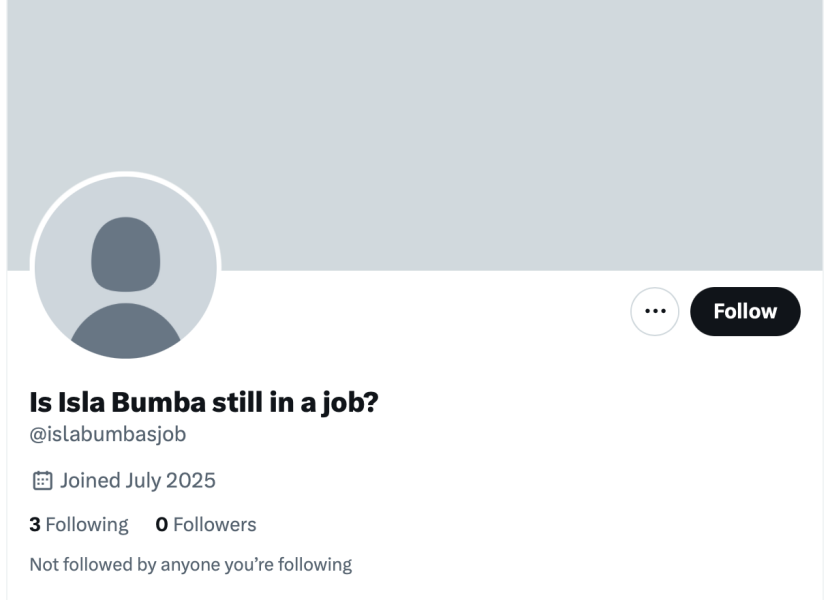Open the 3 Following list
Screen dimensions: 830x600
coord(79,524)
